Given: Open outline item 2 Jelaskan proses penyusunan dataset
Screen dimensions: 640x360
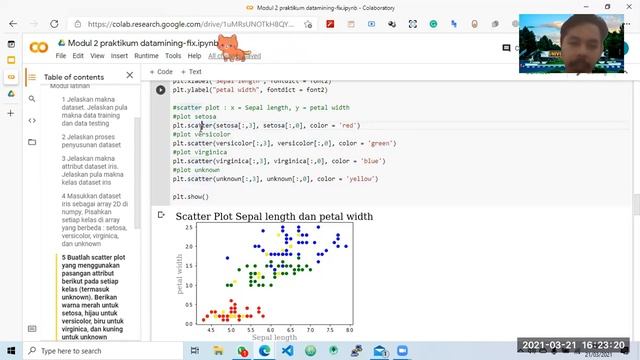Looking at the screenshot, I should point(91,141).
